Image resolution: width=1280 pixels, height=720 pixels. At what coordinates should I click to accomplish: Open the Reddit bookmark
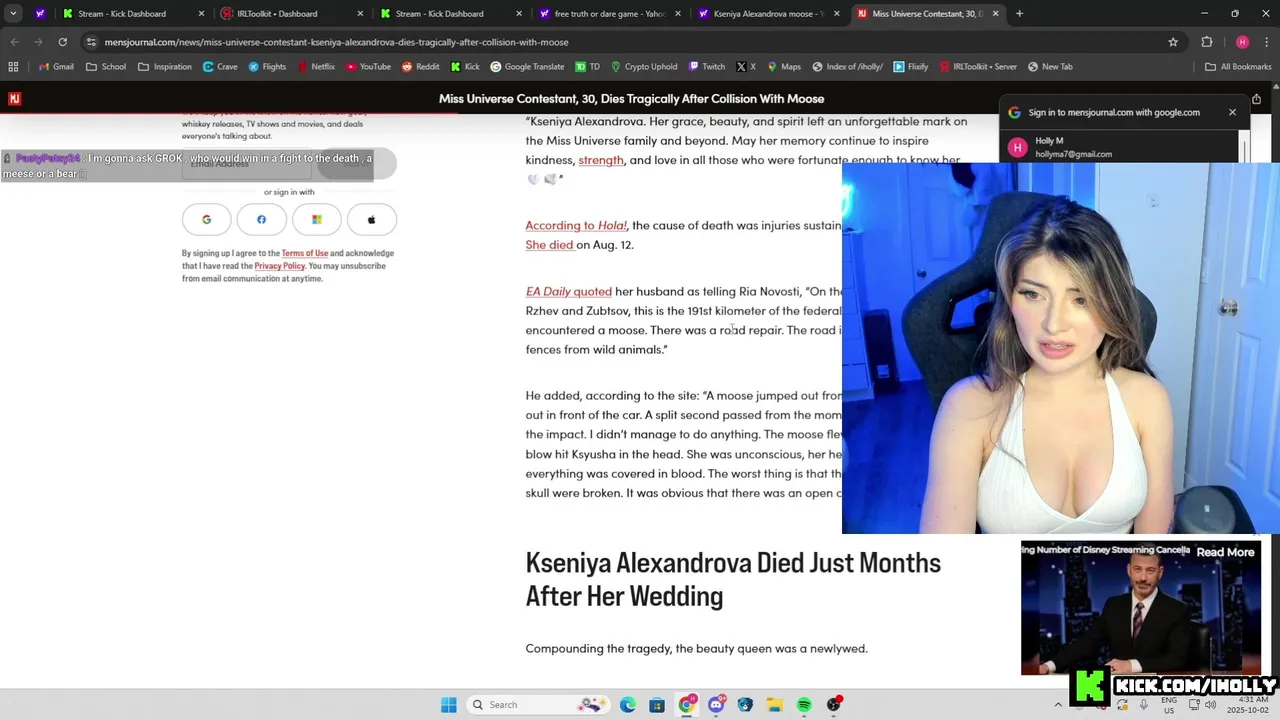point(421,67)
